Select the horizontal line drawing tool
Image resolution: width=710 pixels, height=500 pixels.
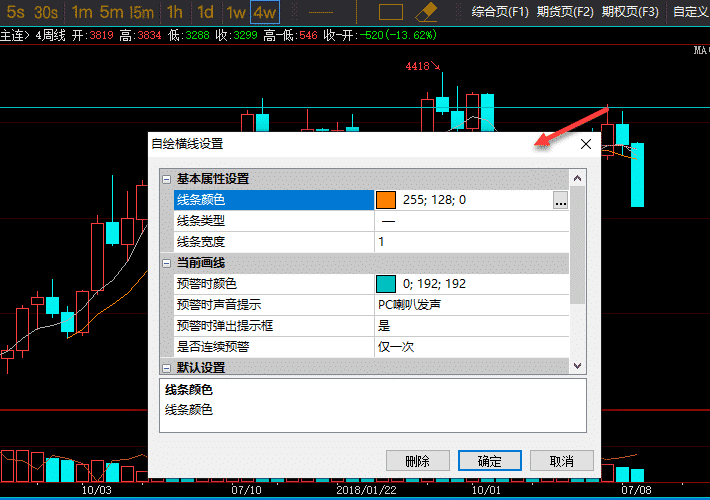(321, 12)
